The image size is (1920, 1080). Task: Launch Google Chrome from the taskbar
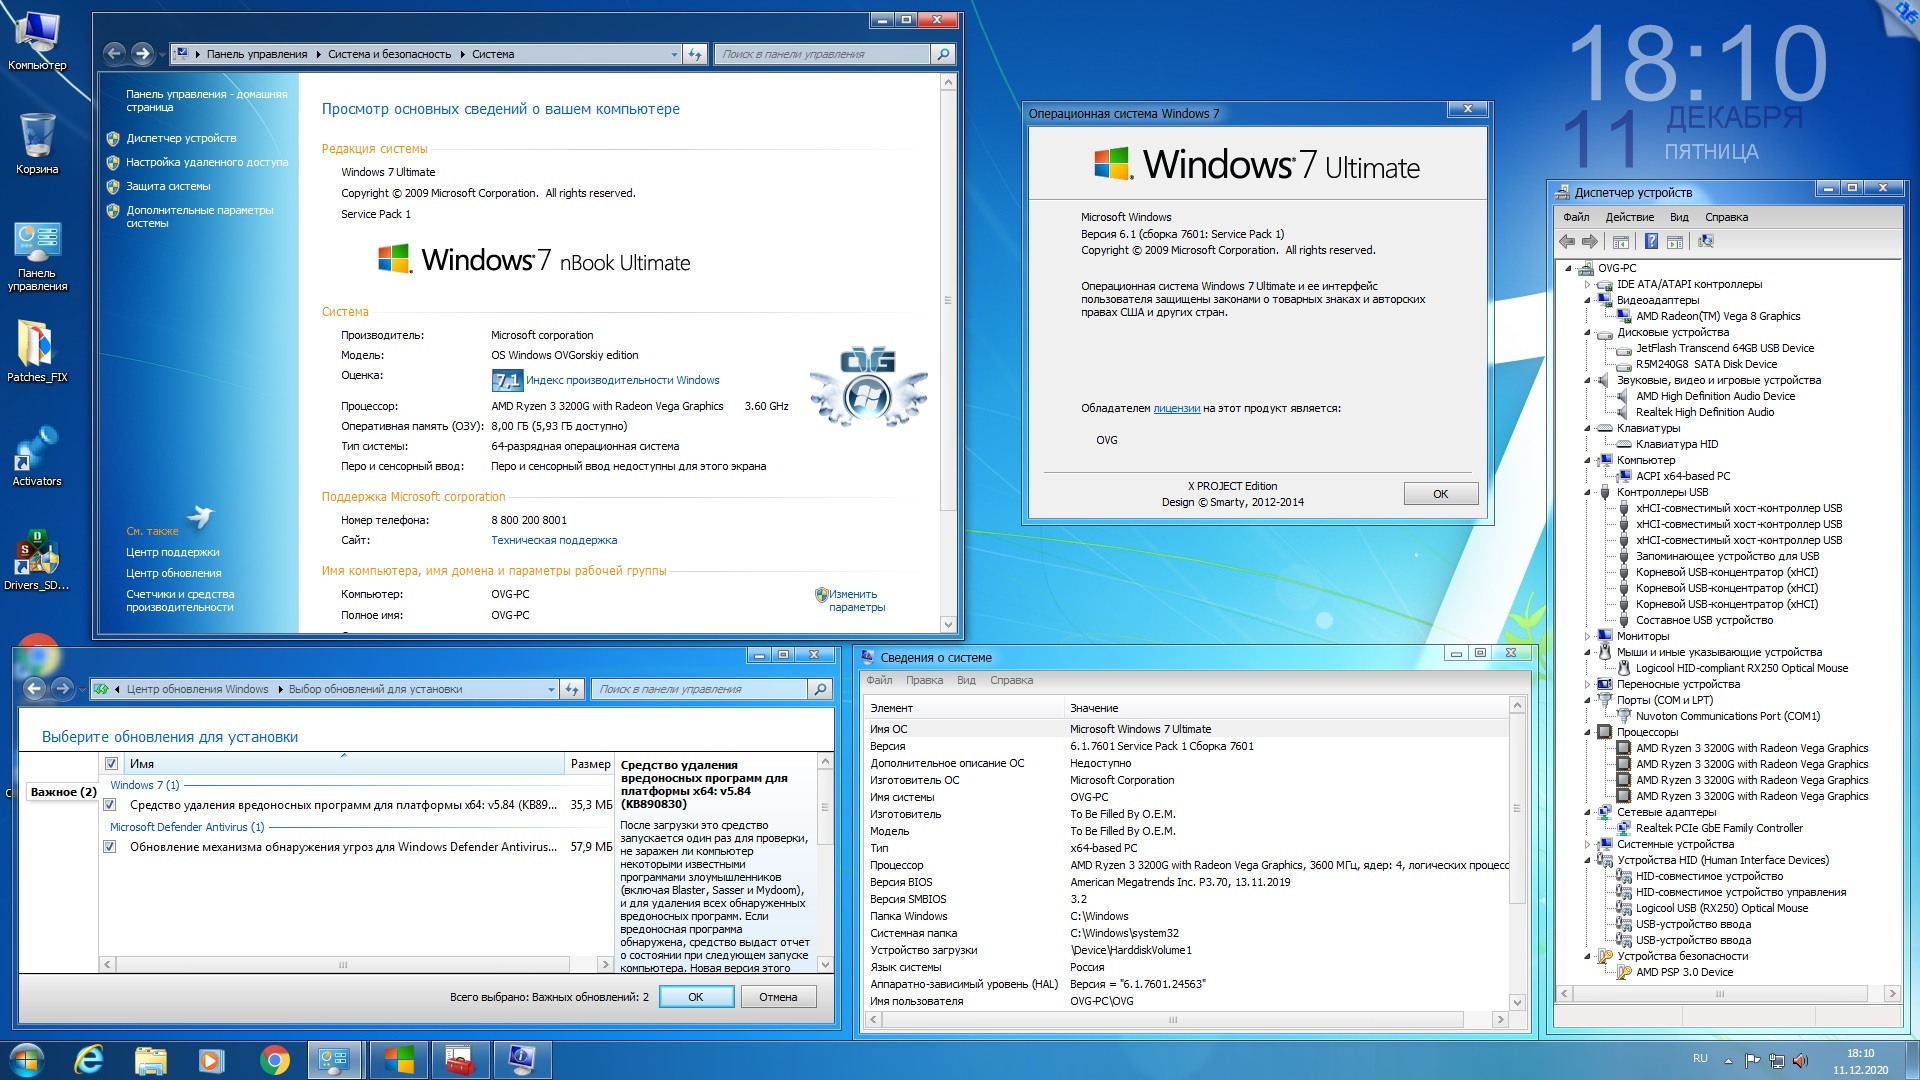274,1060
